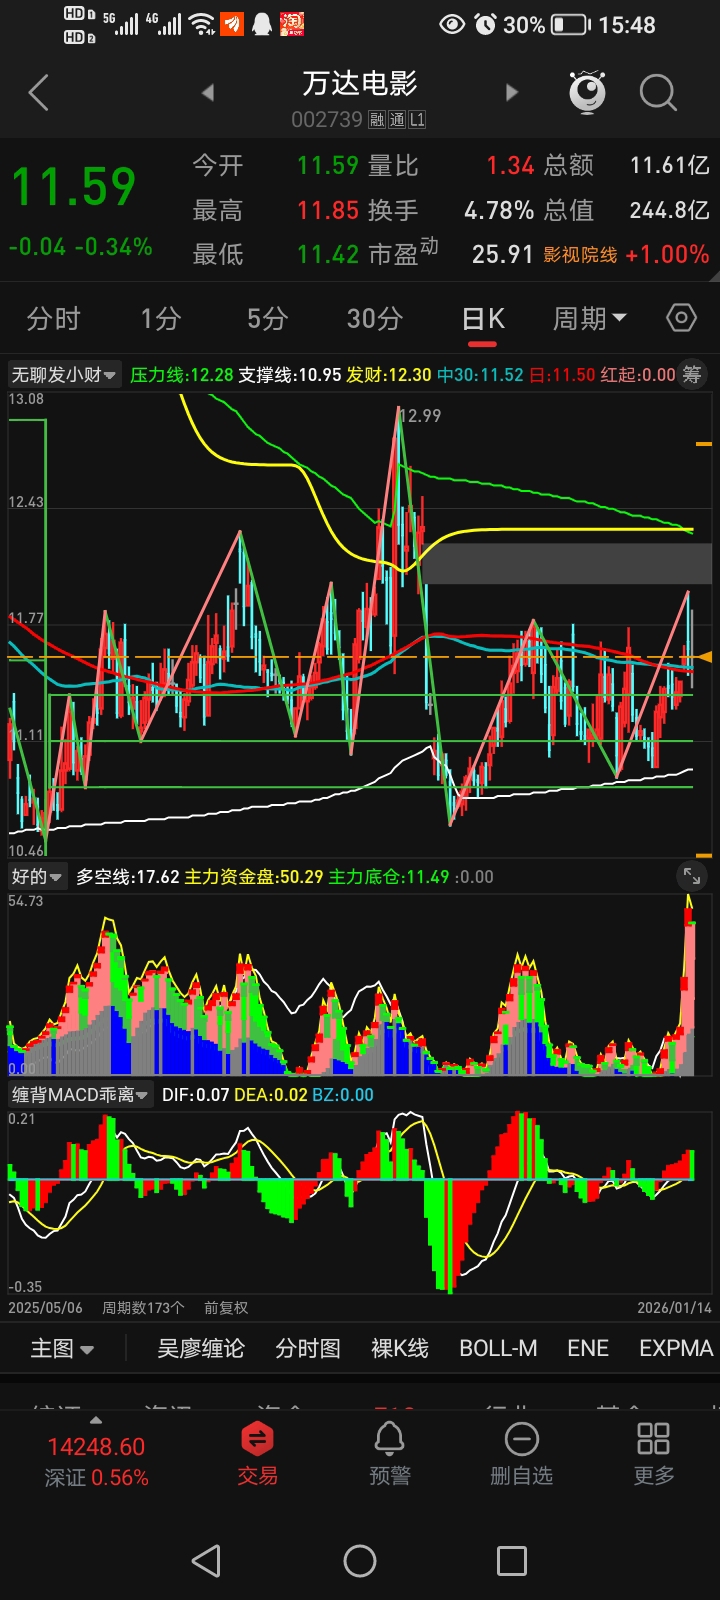Tap 支撑线:10.95 value

point(290,375)
